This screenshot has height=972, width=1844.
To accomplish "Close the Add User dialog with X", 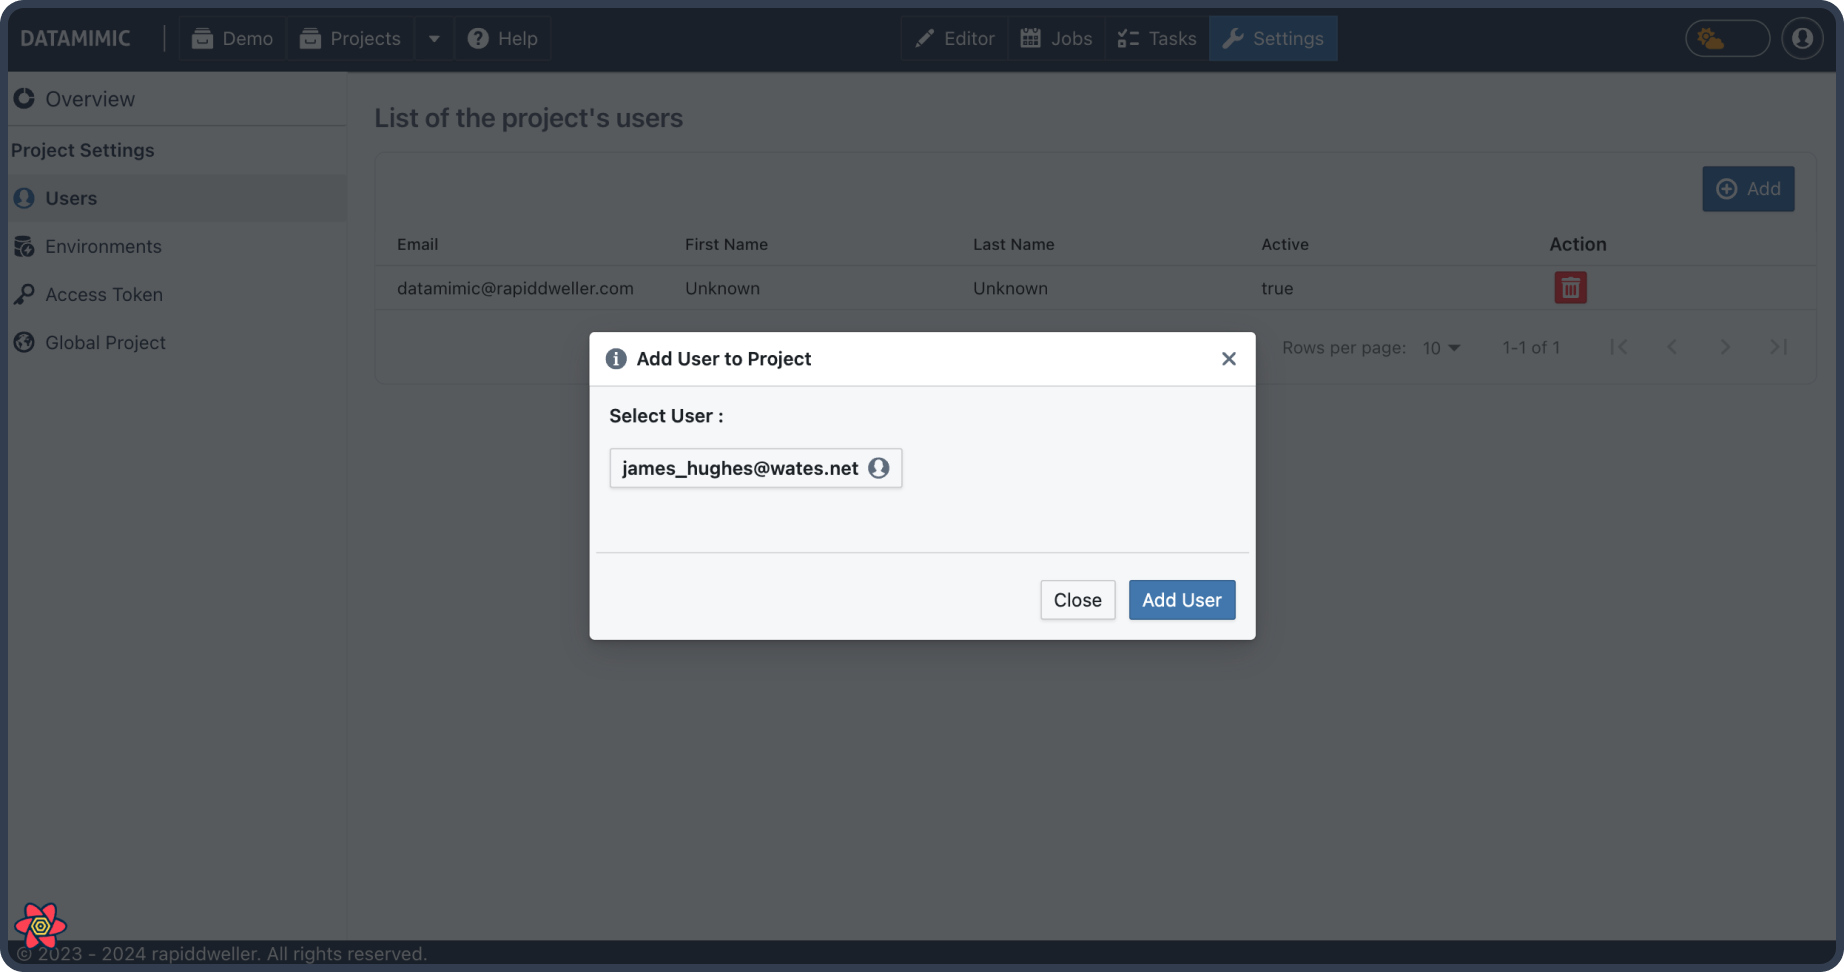I will point(1229,359).
